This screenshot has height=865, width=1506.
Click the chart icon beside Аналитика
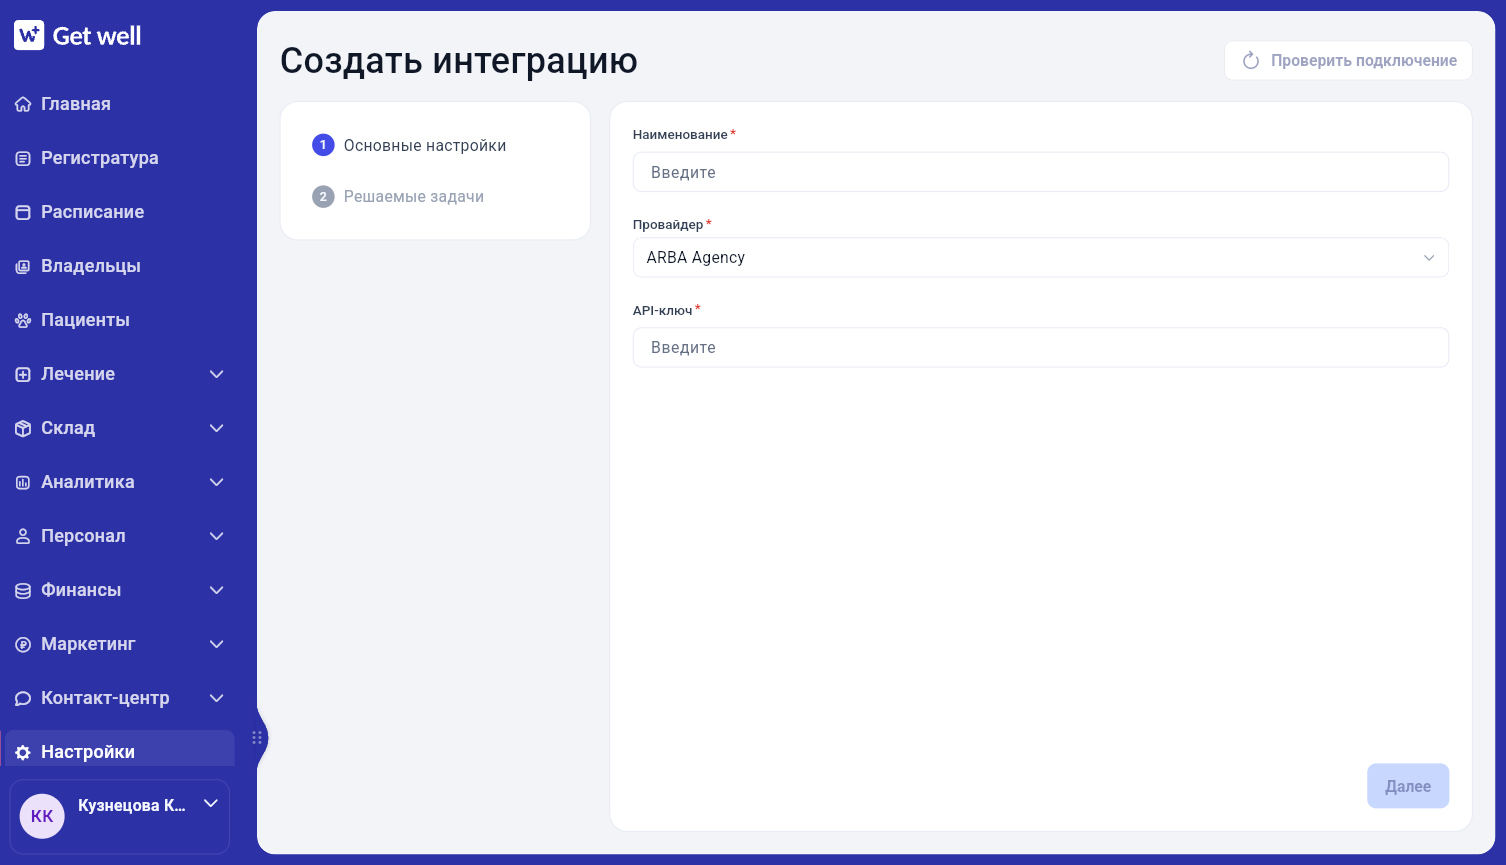pyautogui.click(x=23, y=482)
